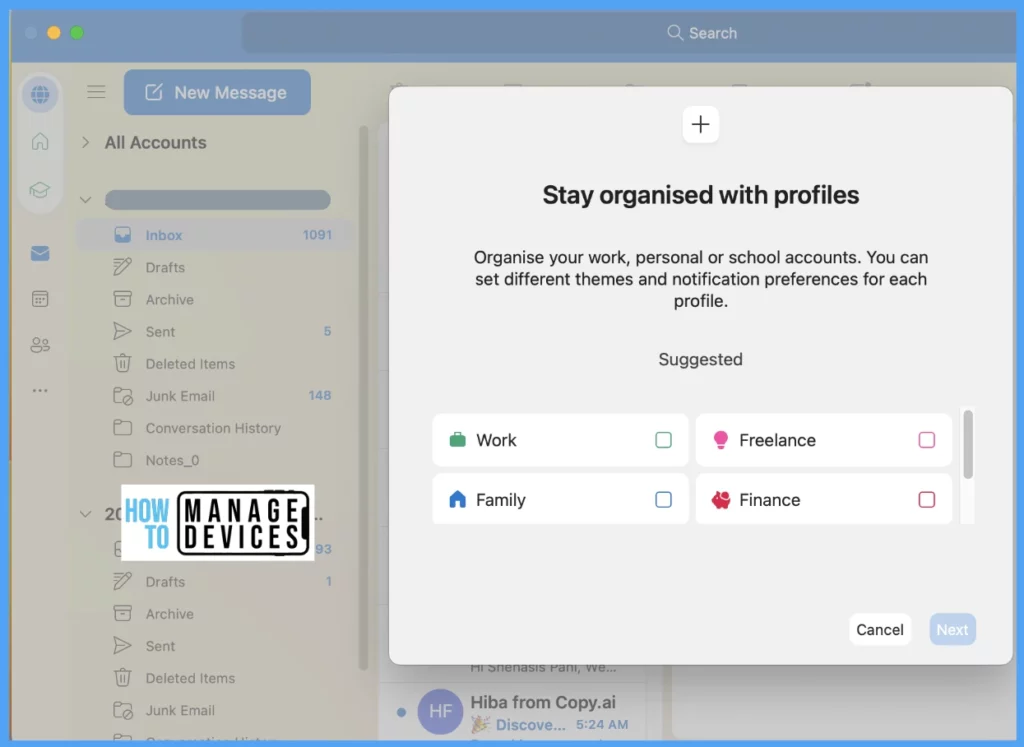Open the People contacts icon
The width and height of the screenshot is (1024, 747).
[x=40, y=345]
